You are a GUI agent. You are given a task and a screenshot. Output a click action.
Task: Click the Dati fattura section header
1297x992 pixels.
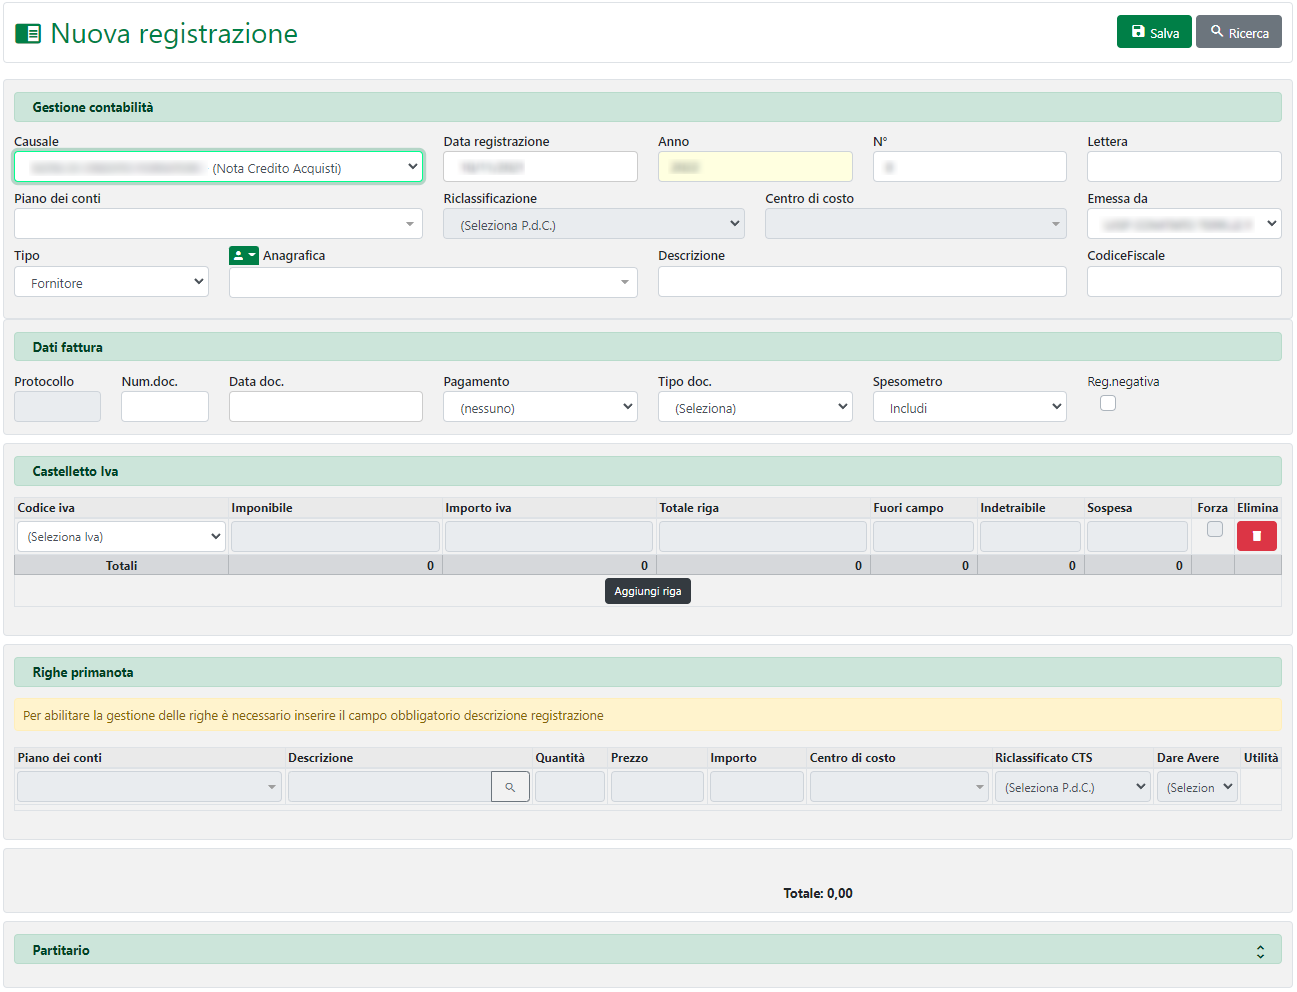[647, 347]
